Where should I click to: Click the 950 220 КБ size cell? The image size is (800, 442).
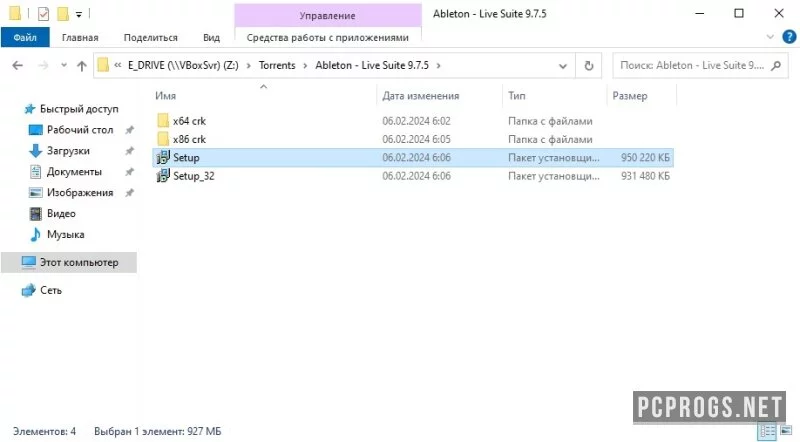[x=645, y=157]
